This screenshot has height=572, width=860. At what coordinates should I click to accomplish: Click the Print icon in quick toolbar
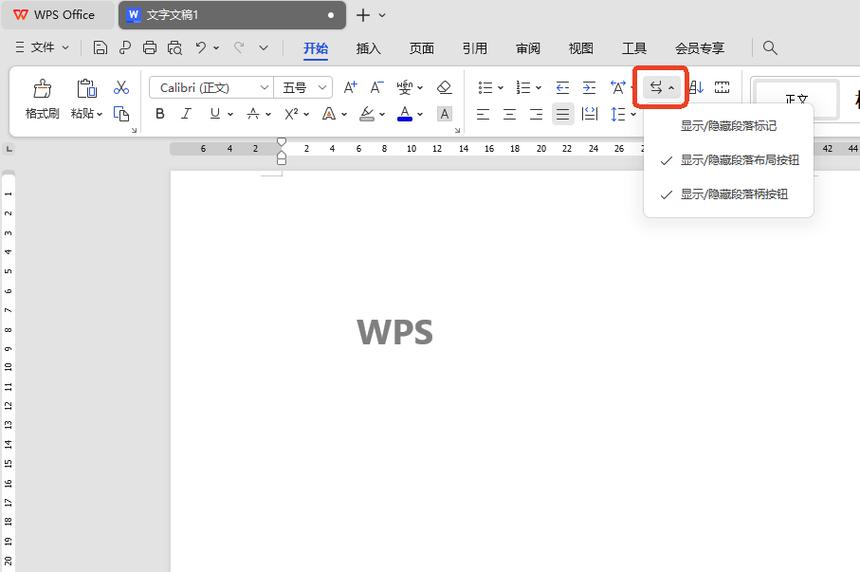149,48
